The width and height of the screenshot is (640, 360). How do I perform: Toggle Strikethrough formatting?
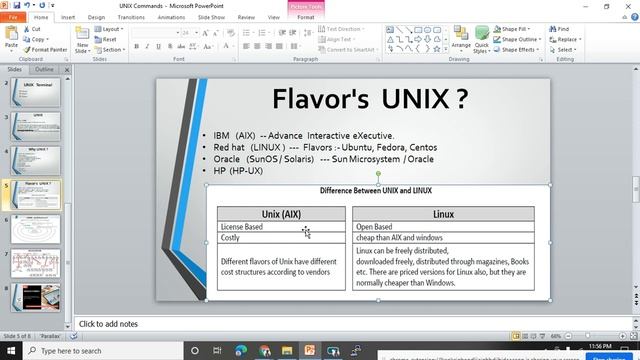(181, 47)
